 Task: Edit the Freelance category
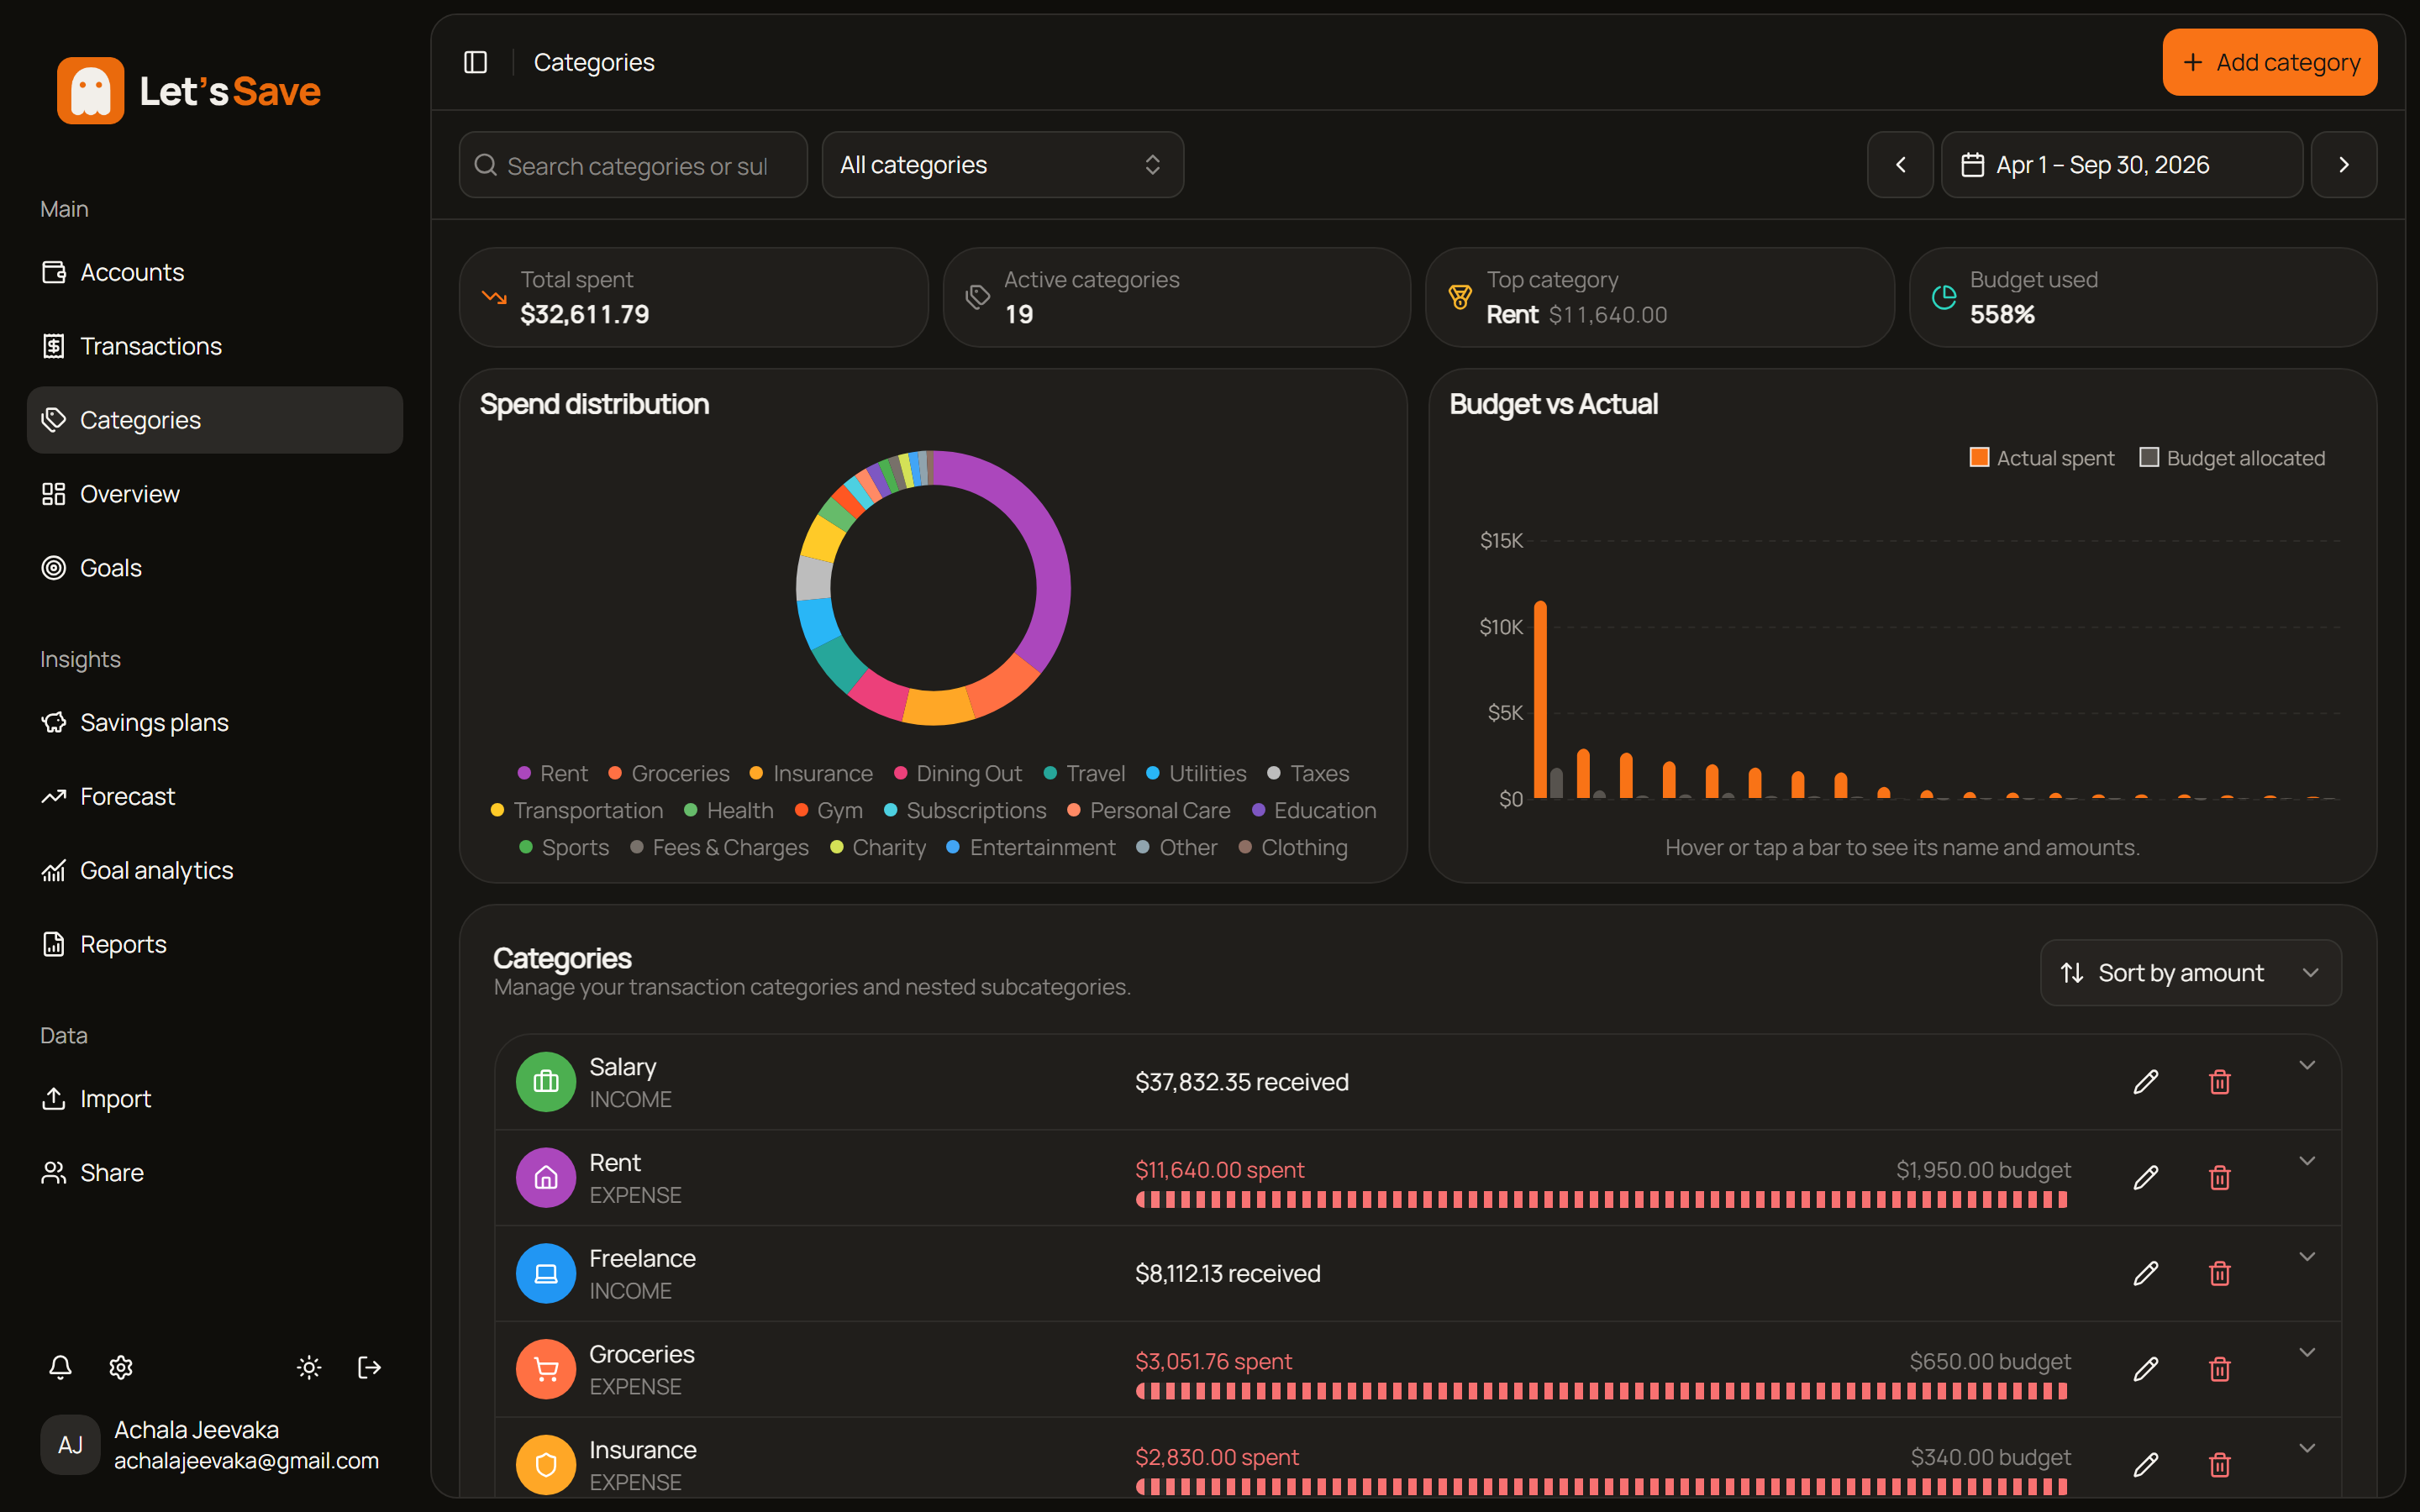pyautogui.click(x=2146, y=1273)
